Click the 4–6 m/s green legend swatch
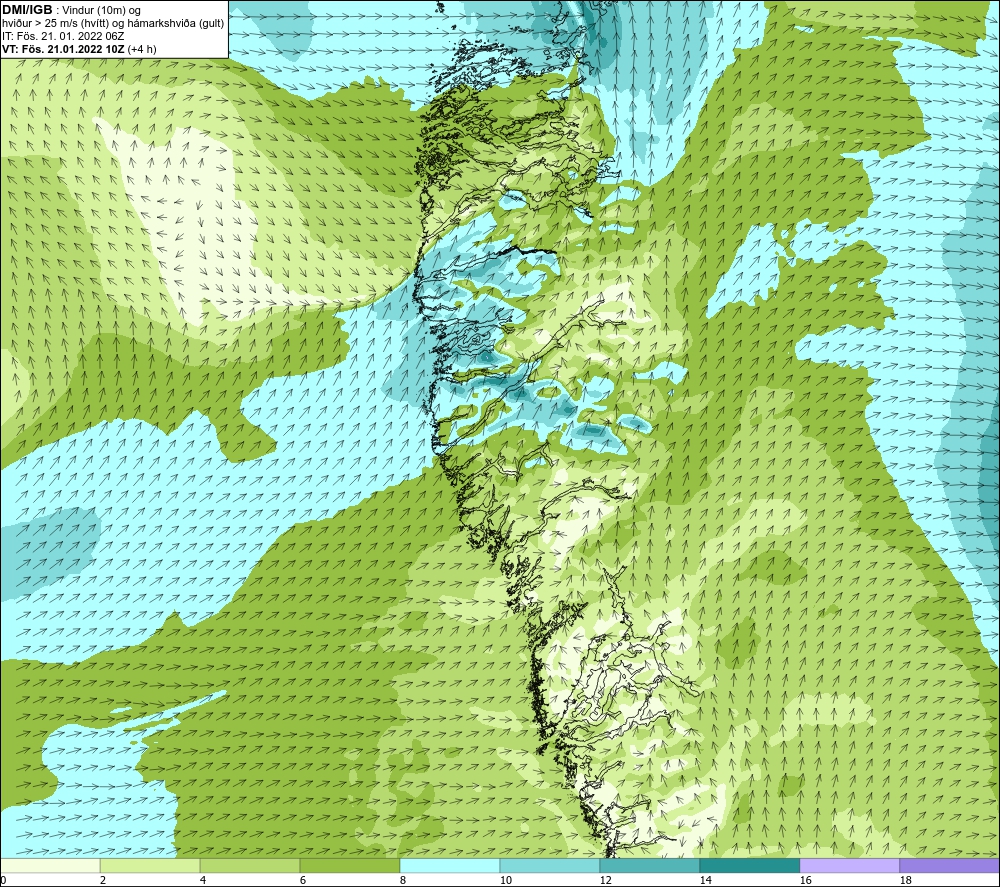1000x887 pixels. click(249, 865)
